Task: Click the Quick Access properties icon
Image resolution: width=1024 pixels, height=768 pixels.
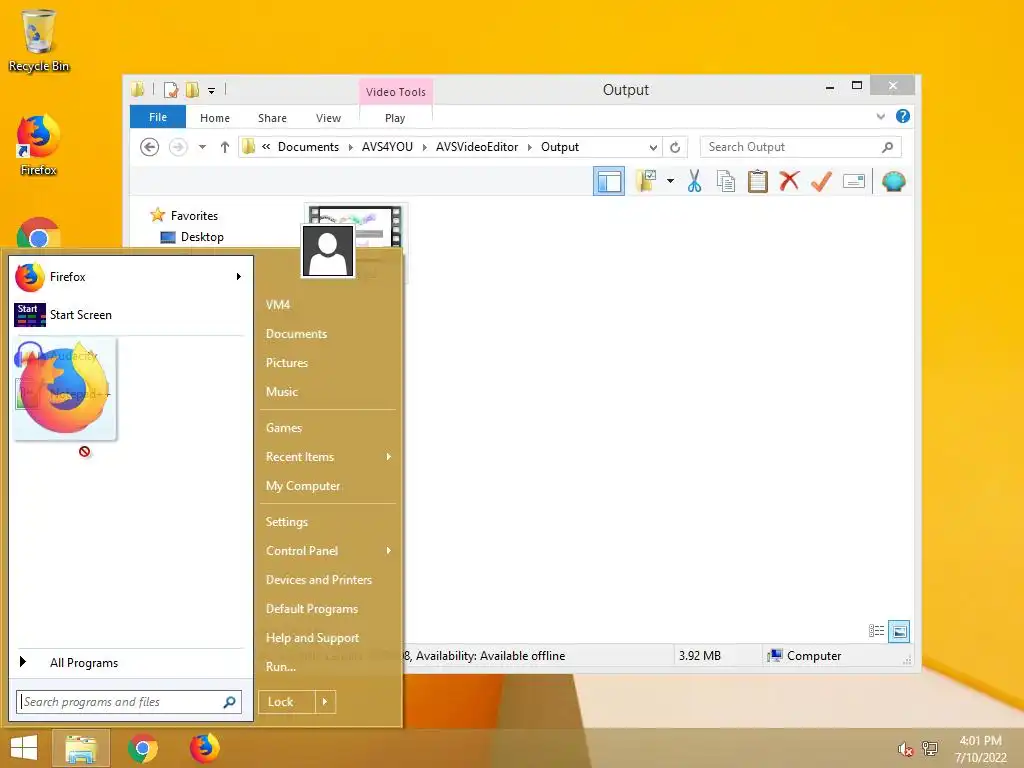Action: 170,90
